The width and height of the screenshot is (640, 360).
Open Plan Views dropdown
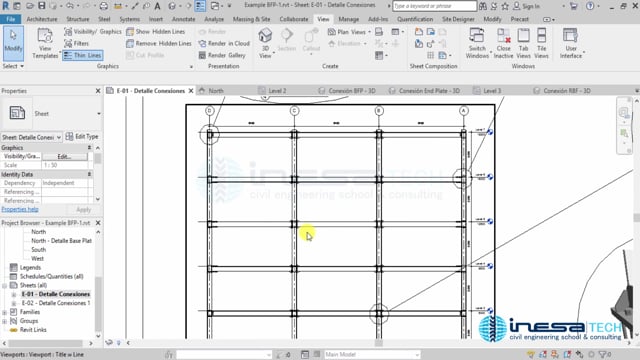(x=349, y=32)
